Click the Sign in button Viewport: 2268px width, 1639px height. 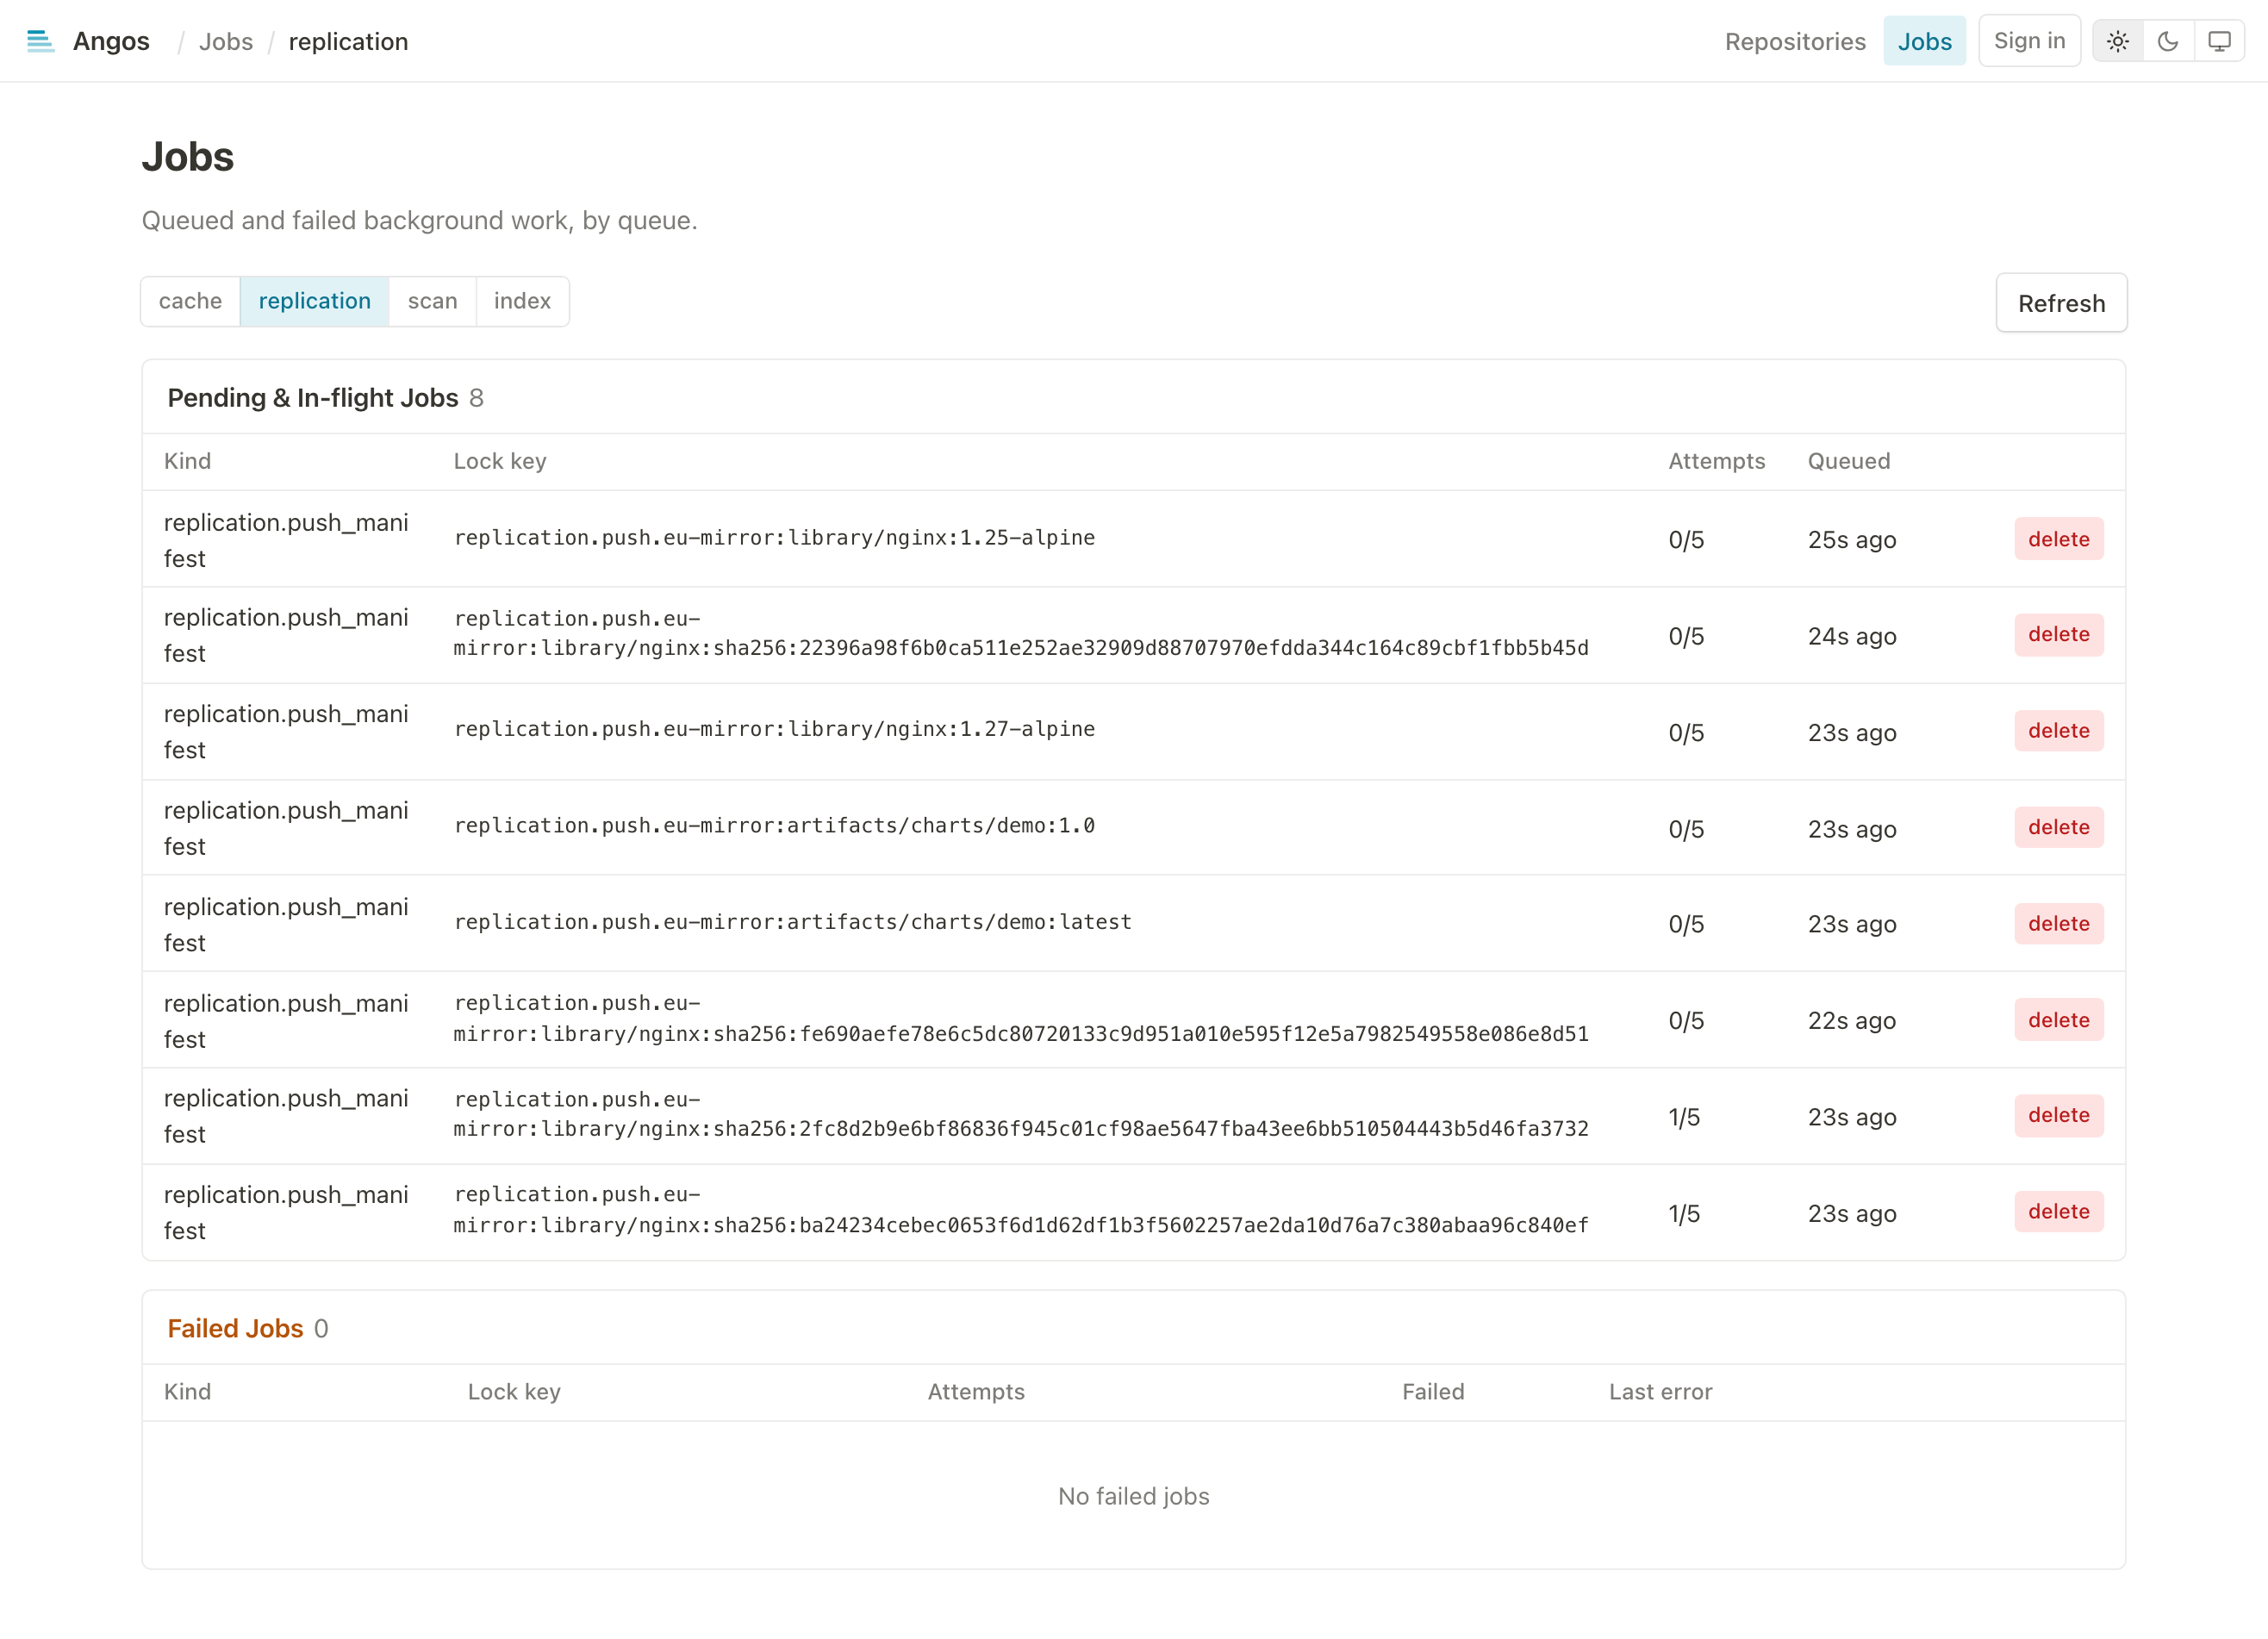click(x=2029, y=41)
